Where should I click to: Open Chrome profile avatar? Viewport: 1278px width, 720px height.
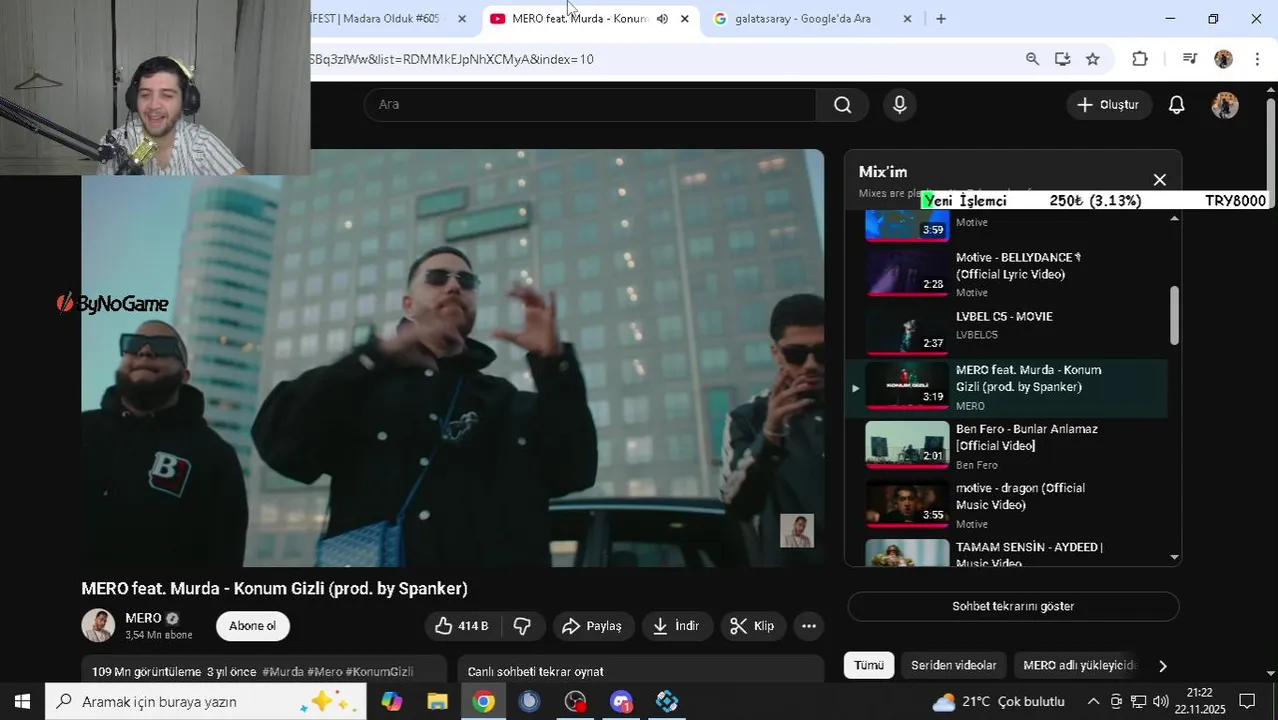[1223, 59]
